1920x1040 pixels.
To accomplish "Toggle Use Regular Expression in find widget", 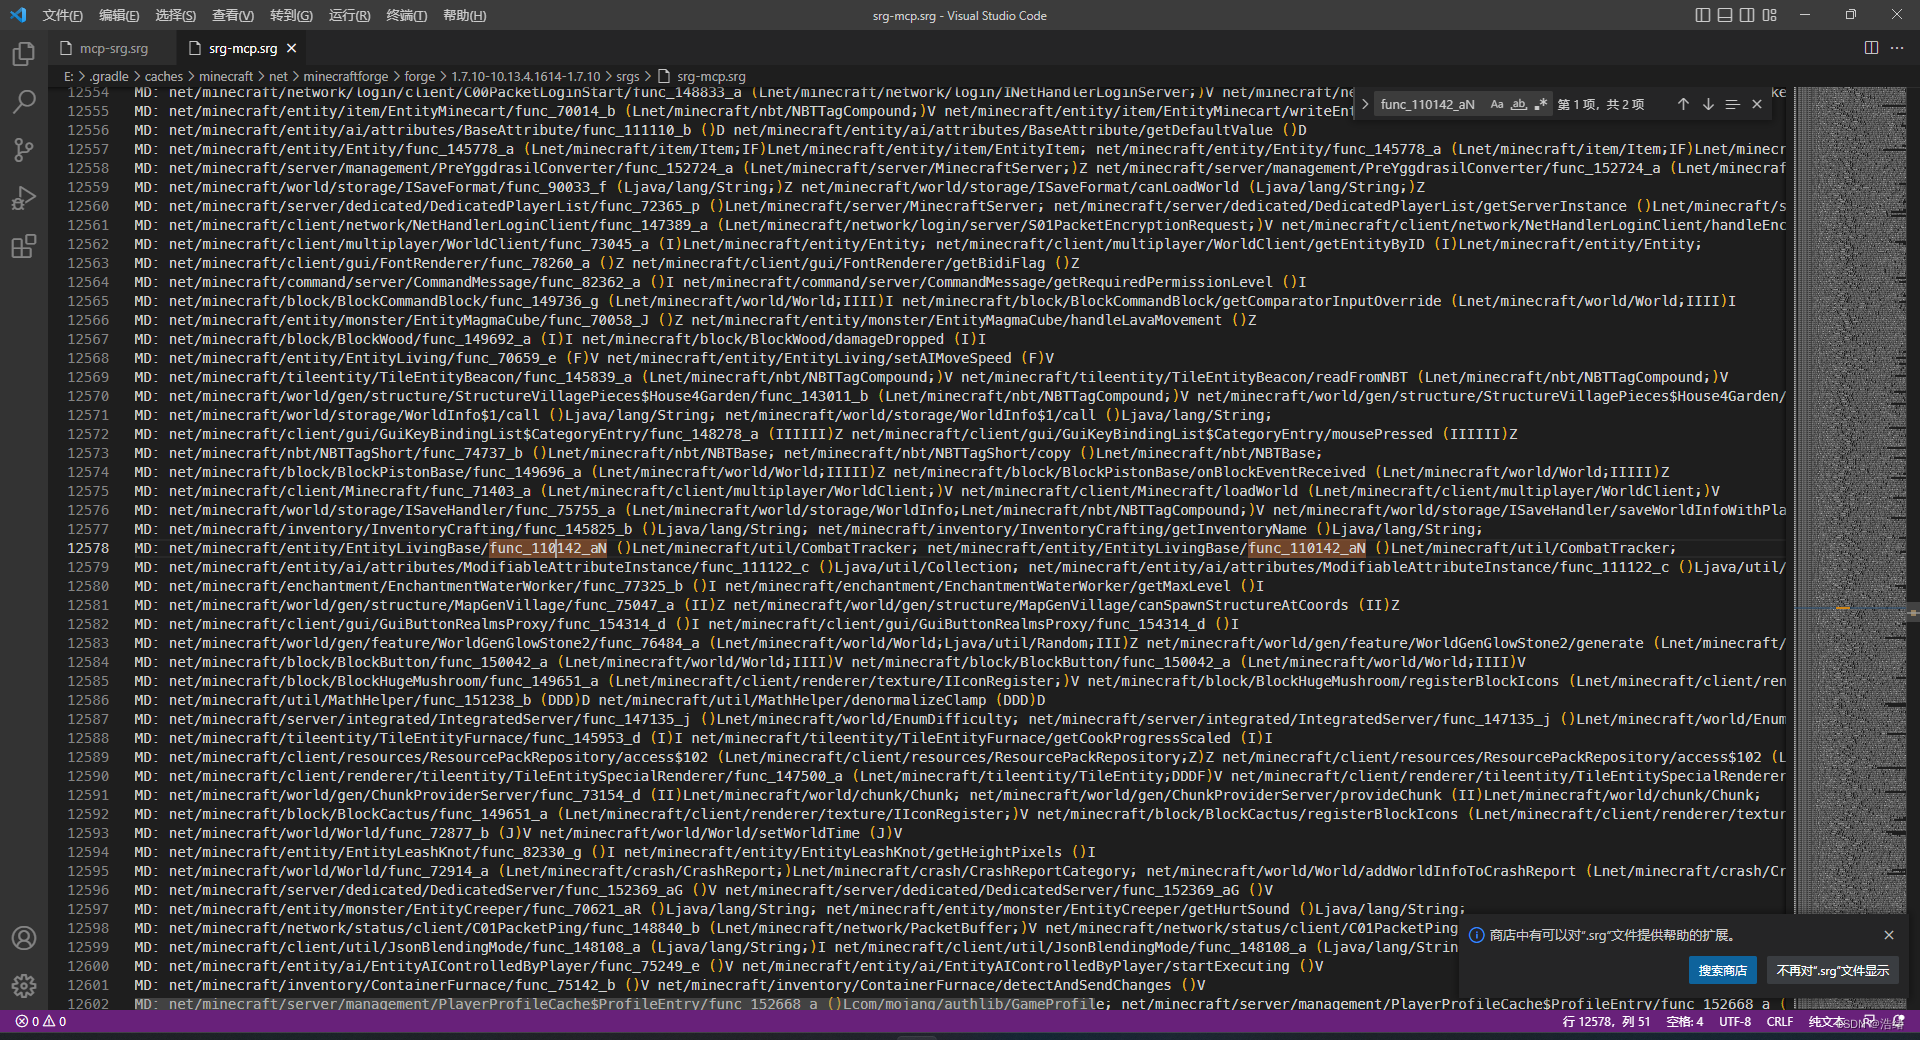I will (1541, 104).
